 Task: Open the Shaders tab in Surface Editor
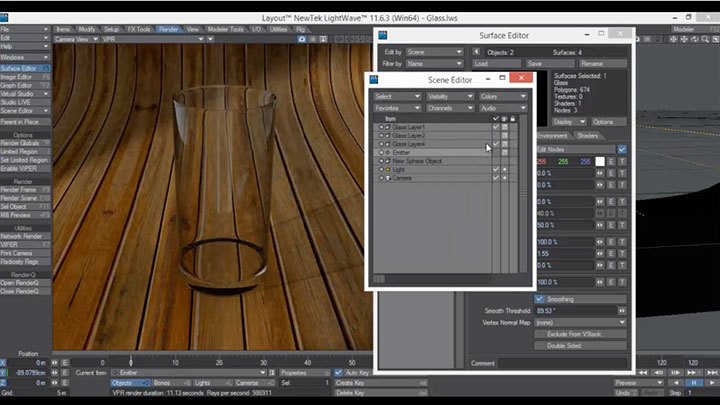tap(587, 136)
